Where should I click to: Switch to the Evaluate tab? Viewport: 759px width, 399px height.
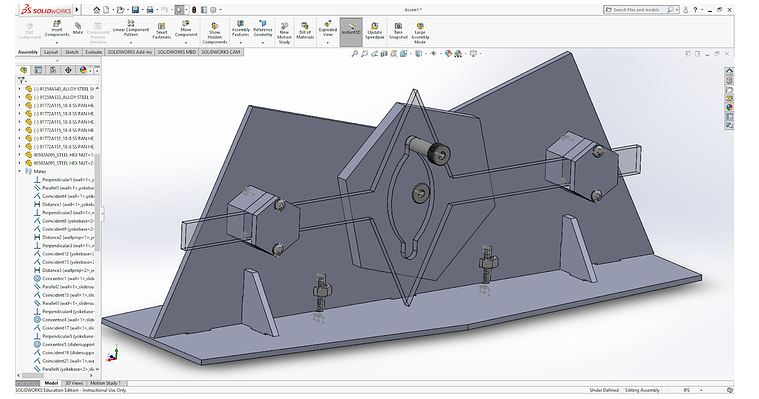93,52
